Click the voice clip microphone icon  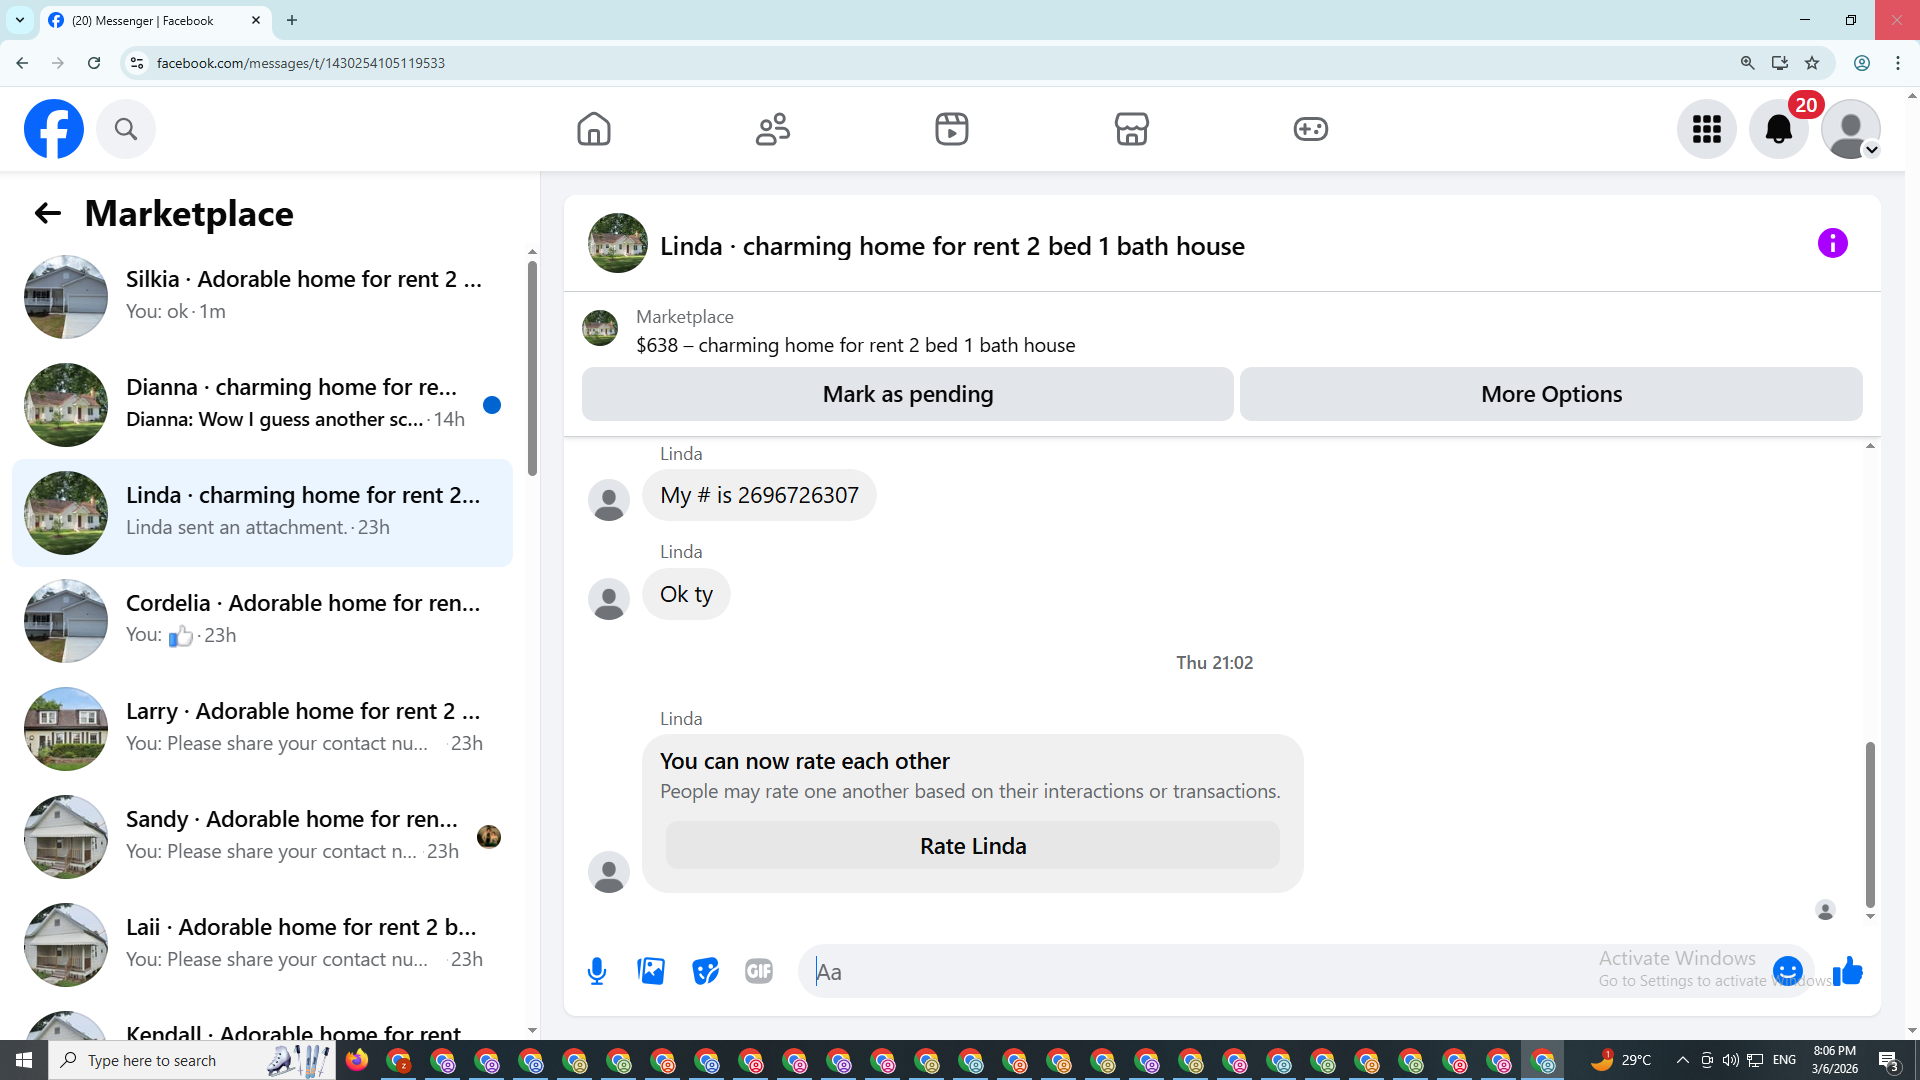point(597,971)
